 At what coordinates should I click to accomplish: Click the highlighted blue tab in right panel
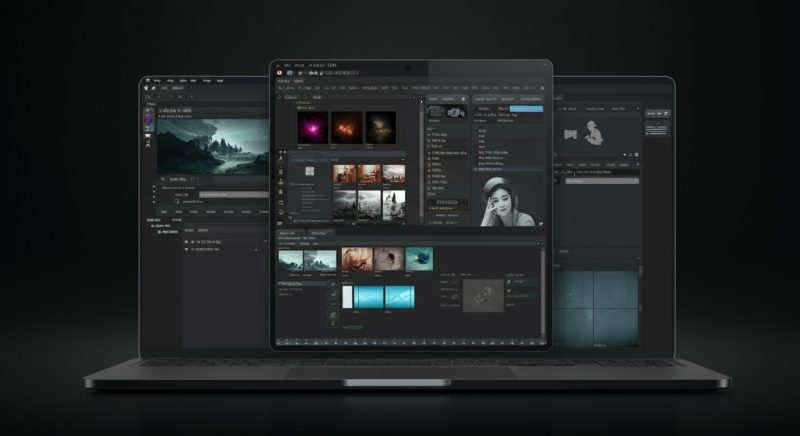pos(526,109)
